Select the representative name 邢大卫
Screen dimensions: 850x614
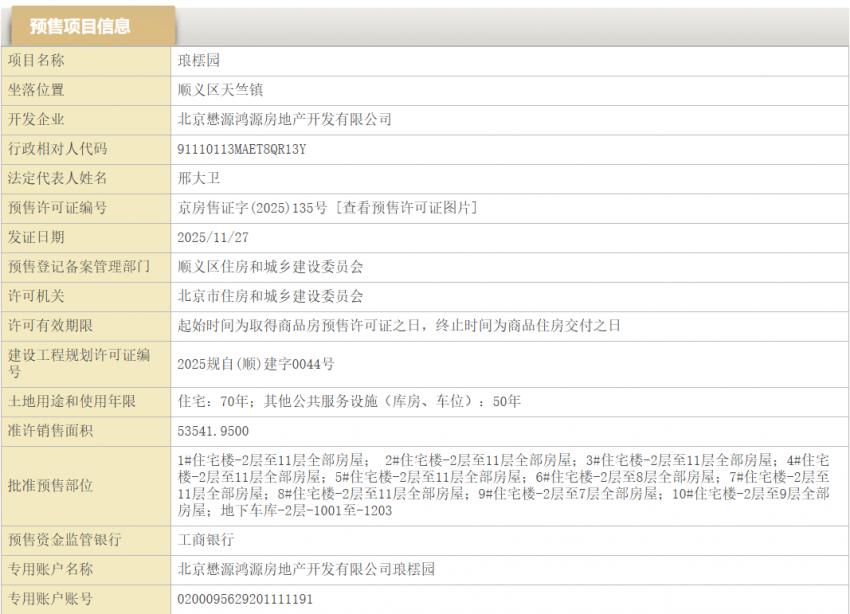click(x=198, y=178)
